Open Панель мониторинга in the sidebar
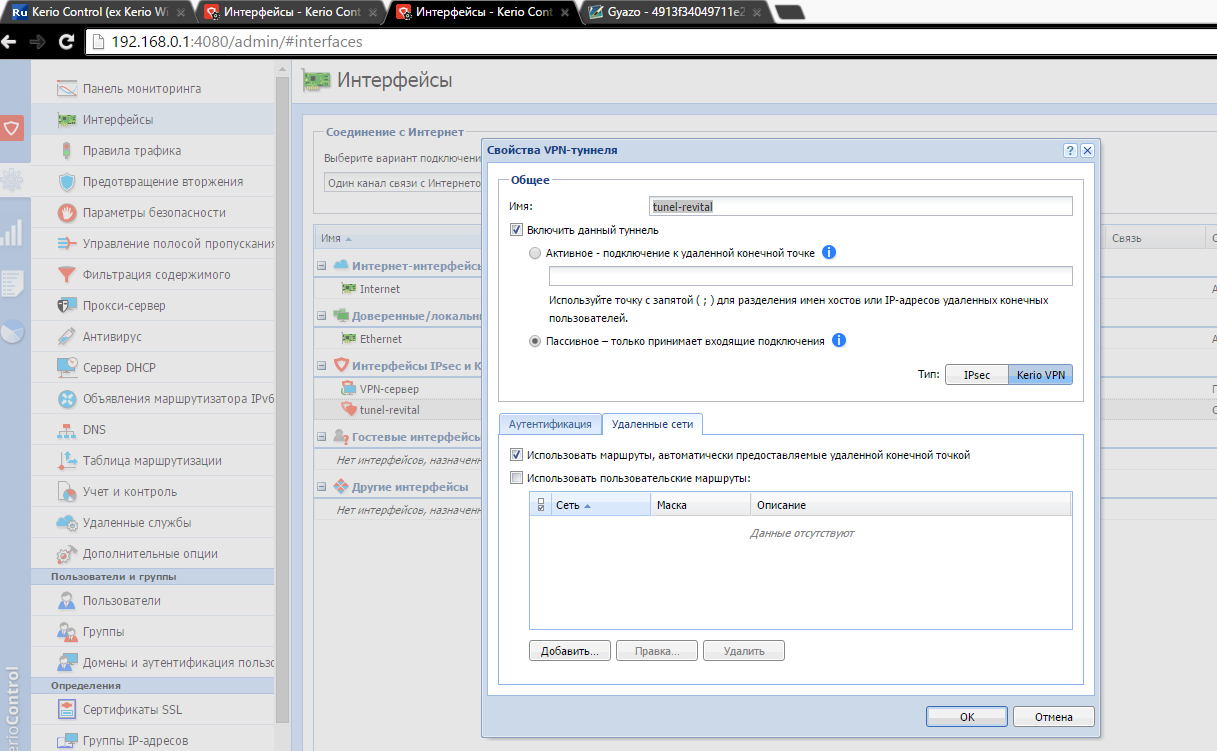The width and height of the screenshot is (1217, 751). (142, 88)
